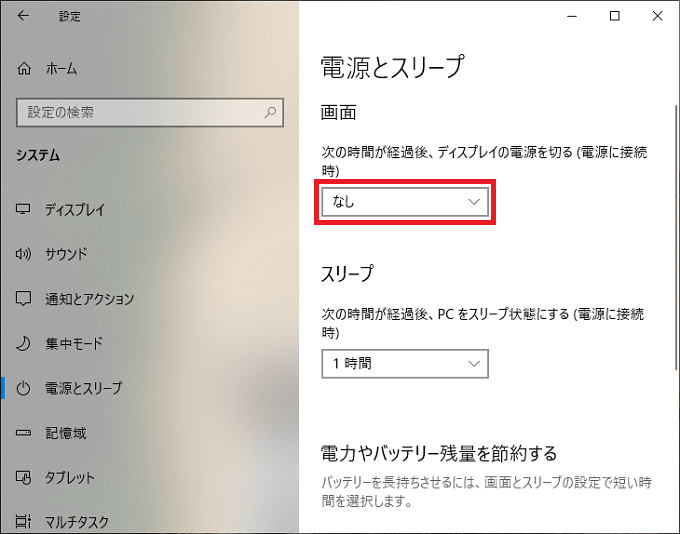Open マルチタスク settings
The image size is (680, 534).
pos(77,522)
